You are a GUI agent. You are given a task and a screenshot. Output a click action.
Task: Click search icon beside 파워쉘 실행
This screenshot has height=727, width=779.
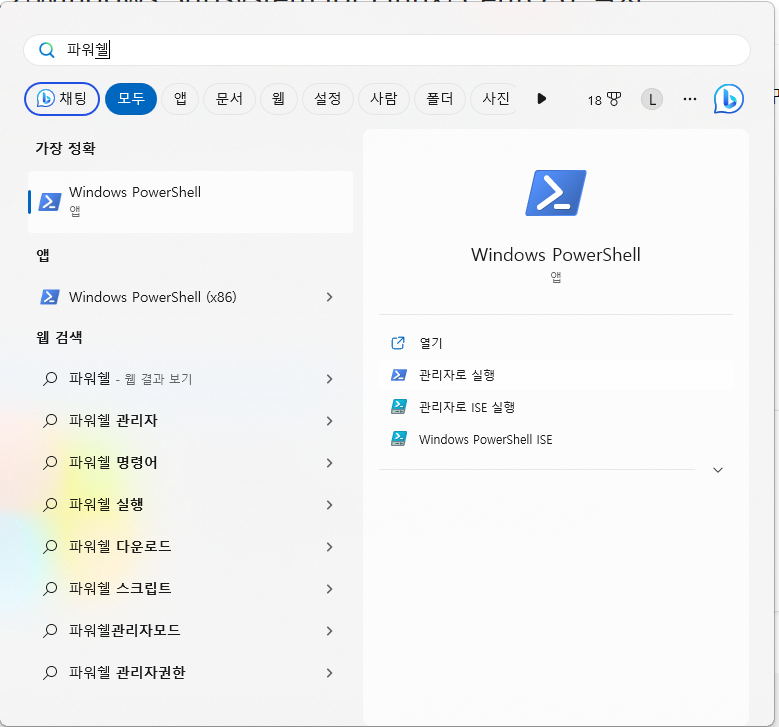50,505
